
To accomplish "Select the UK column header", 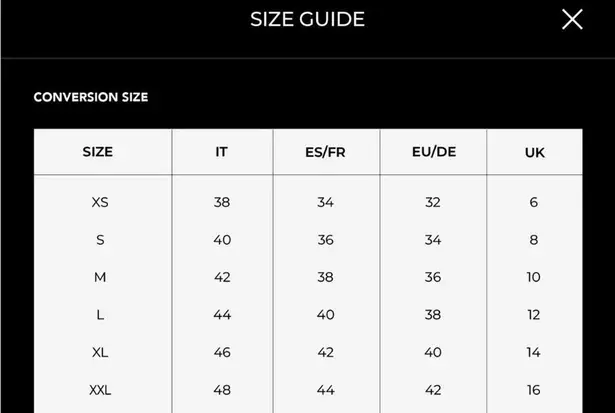I will (x=534, y=152).
